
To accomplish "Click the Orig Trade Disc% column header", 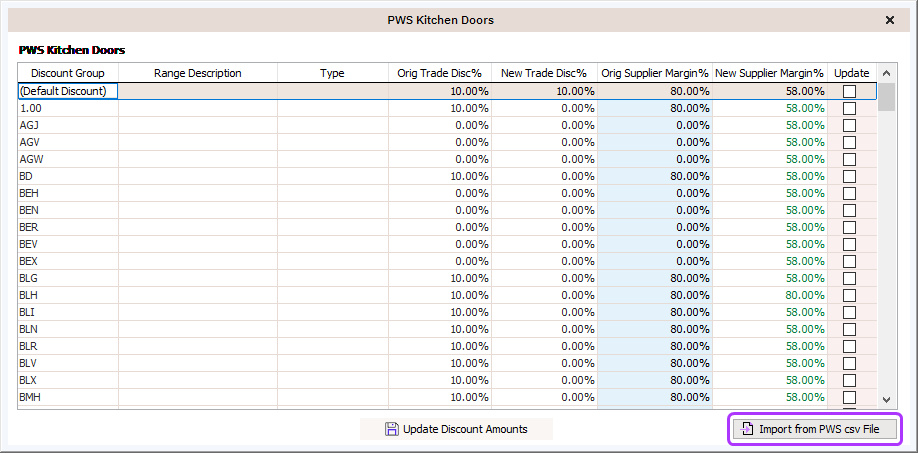I will (440, 73).
